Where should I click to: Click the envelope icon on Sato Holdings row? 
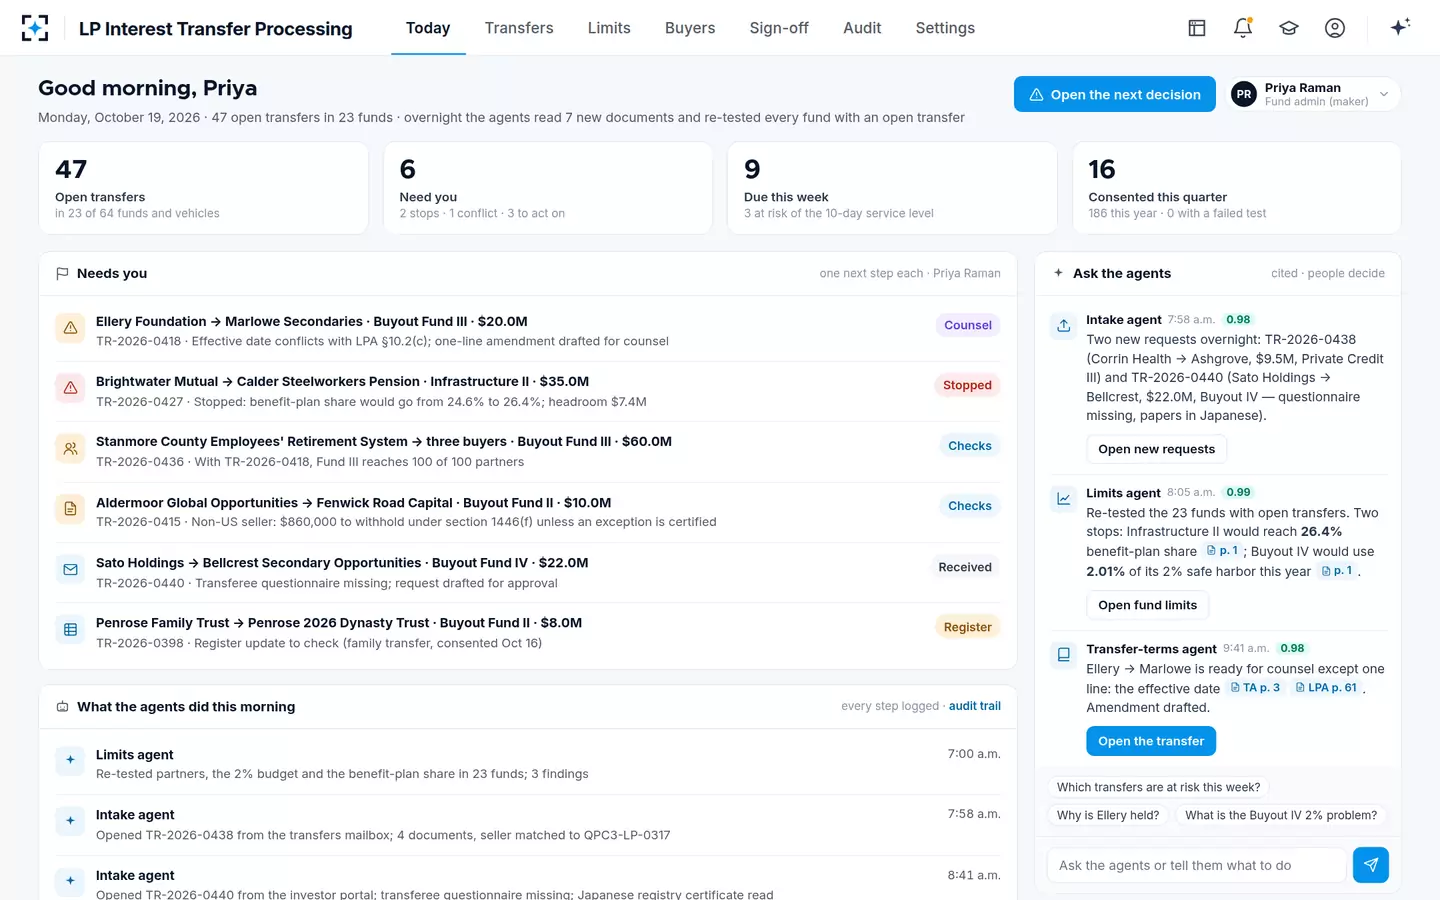coord(70,569)
